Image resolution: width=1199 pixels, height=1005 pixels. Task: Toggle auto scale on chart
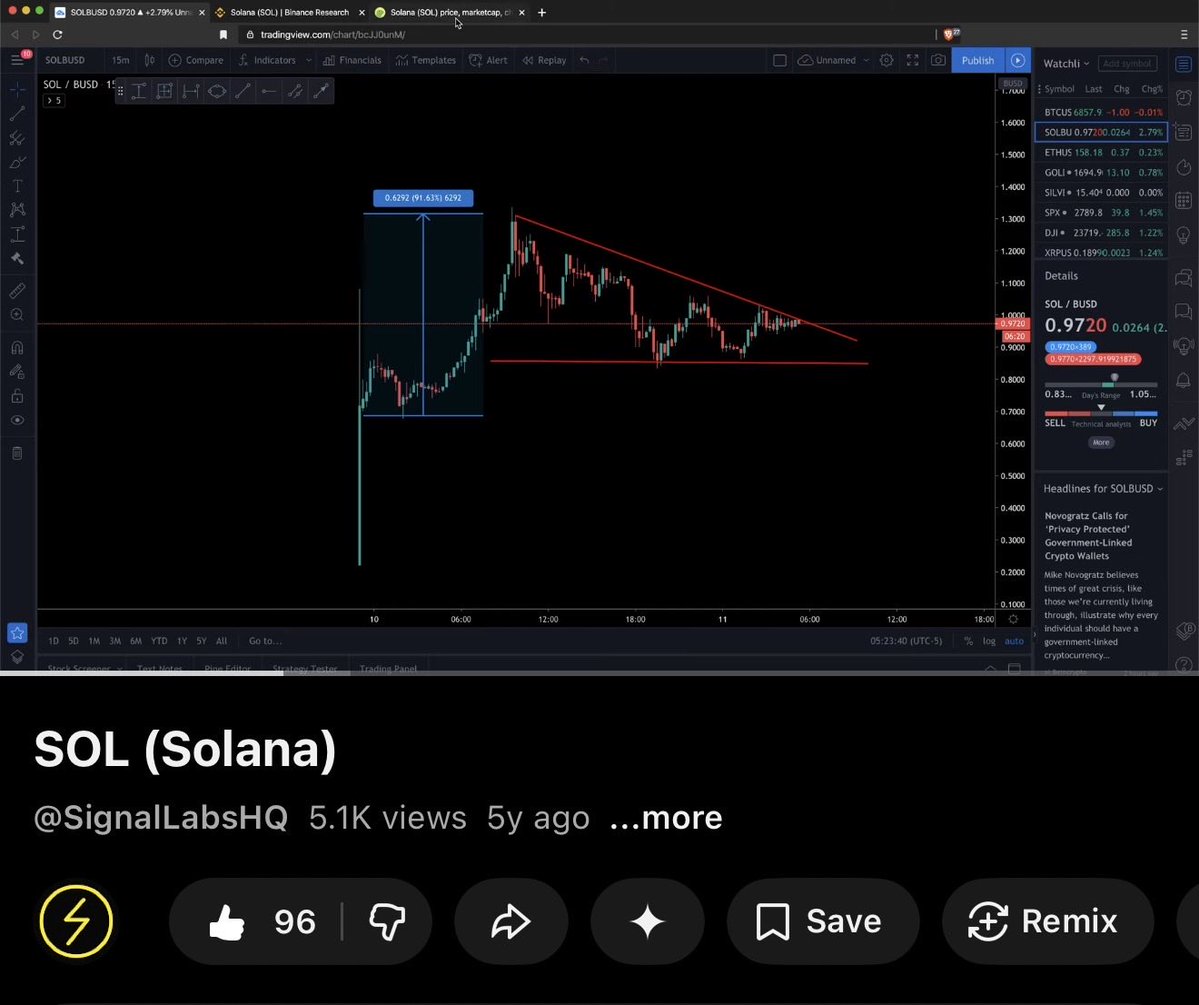[x=1014, y=641]
